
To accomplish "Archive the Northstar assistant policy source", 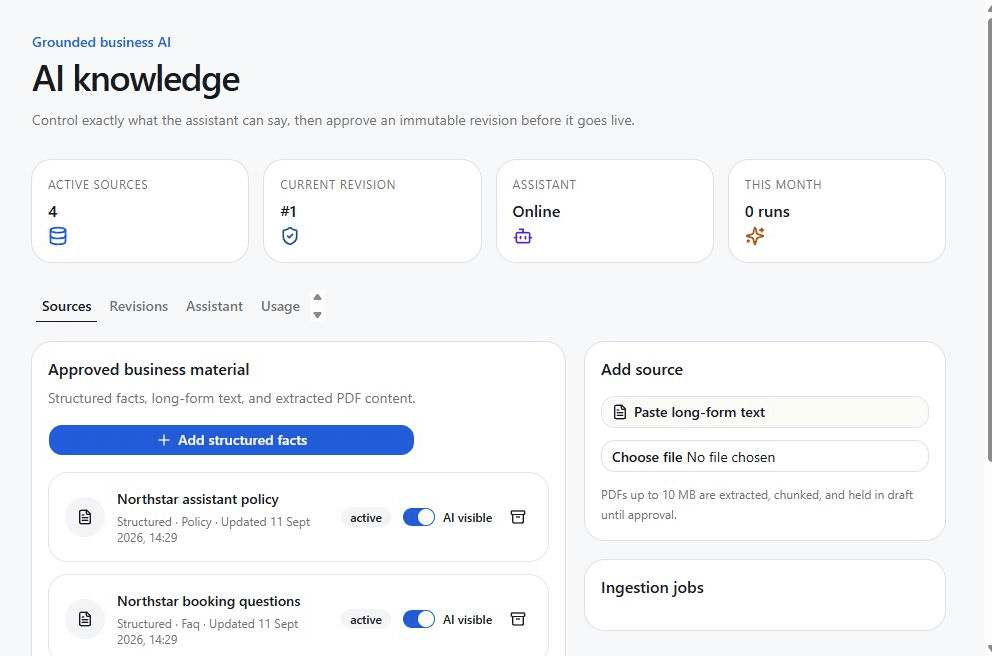I will pos(518,517).
